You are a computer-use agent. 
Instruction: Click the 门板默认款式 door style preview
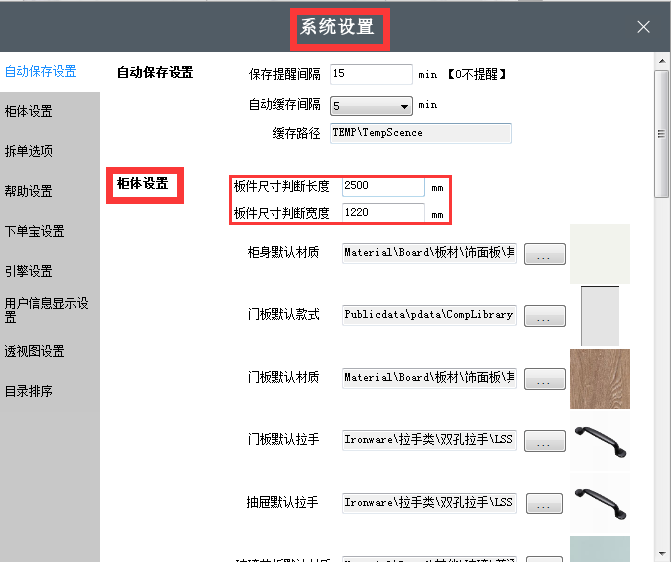(x=599, y=315)
